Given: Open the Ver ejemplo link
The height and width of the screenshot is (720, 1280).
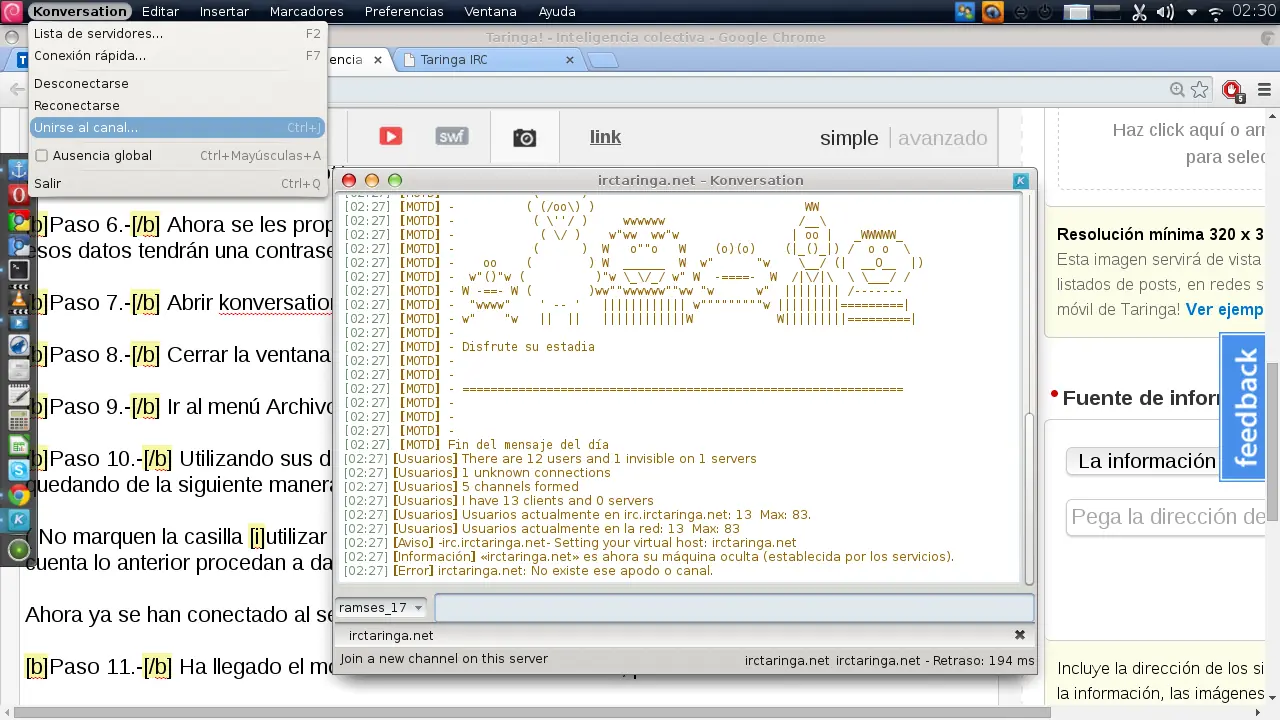Looking at the screenshot, I should pyautogui.click(x=1225, y=310).
